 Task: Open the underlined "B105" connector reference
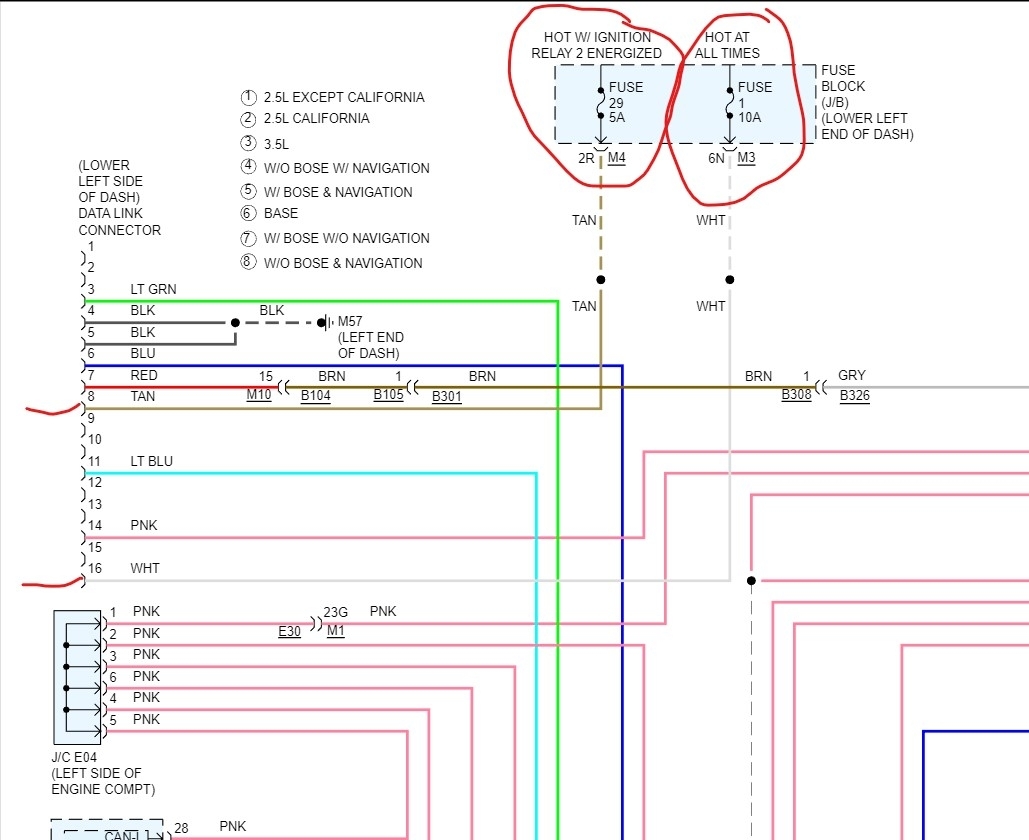pyautogui.click(x=388, y=395)
